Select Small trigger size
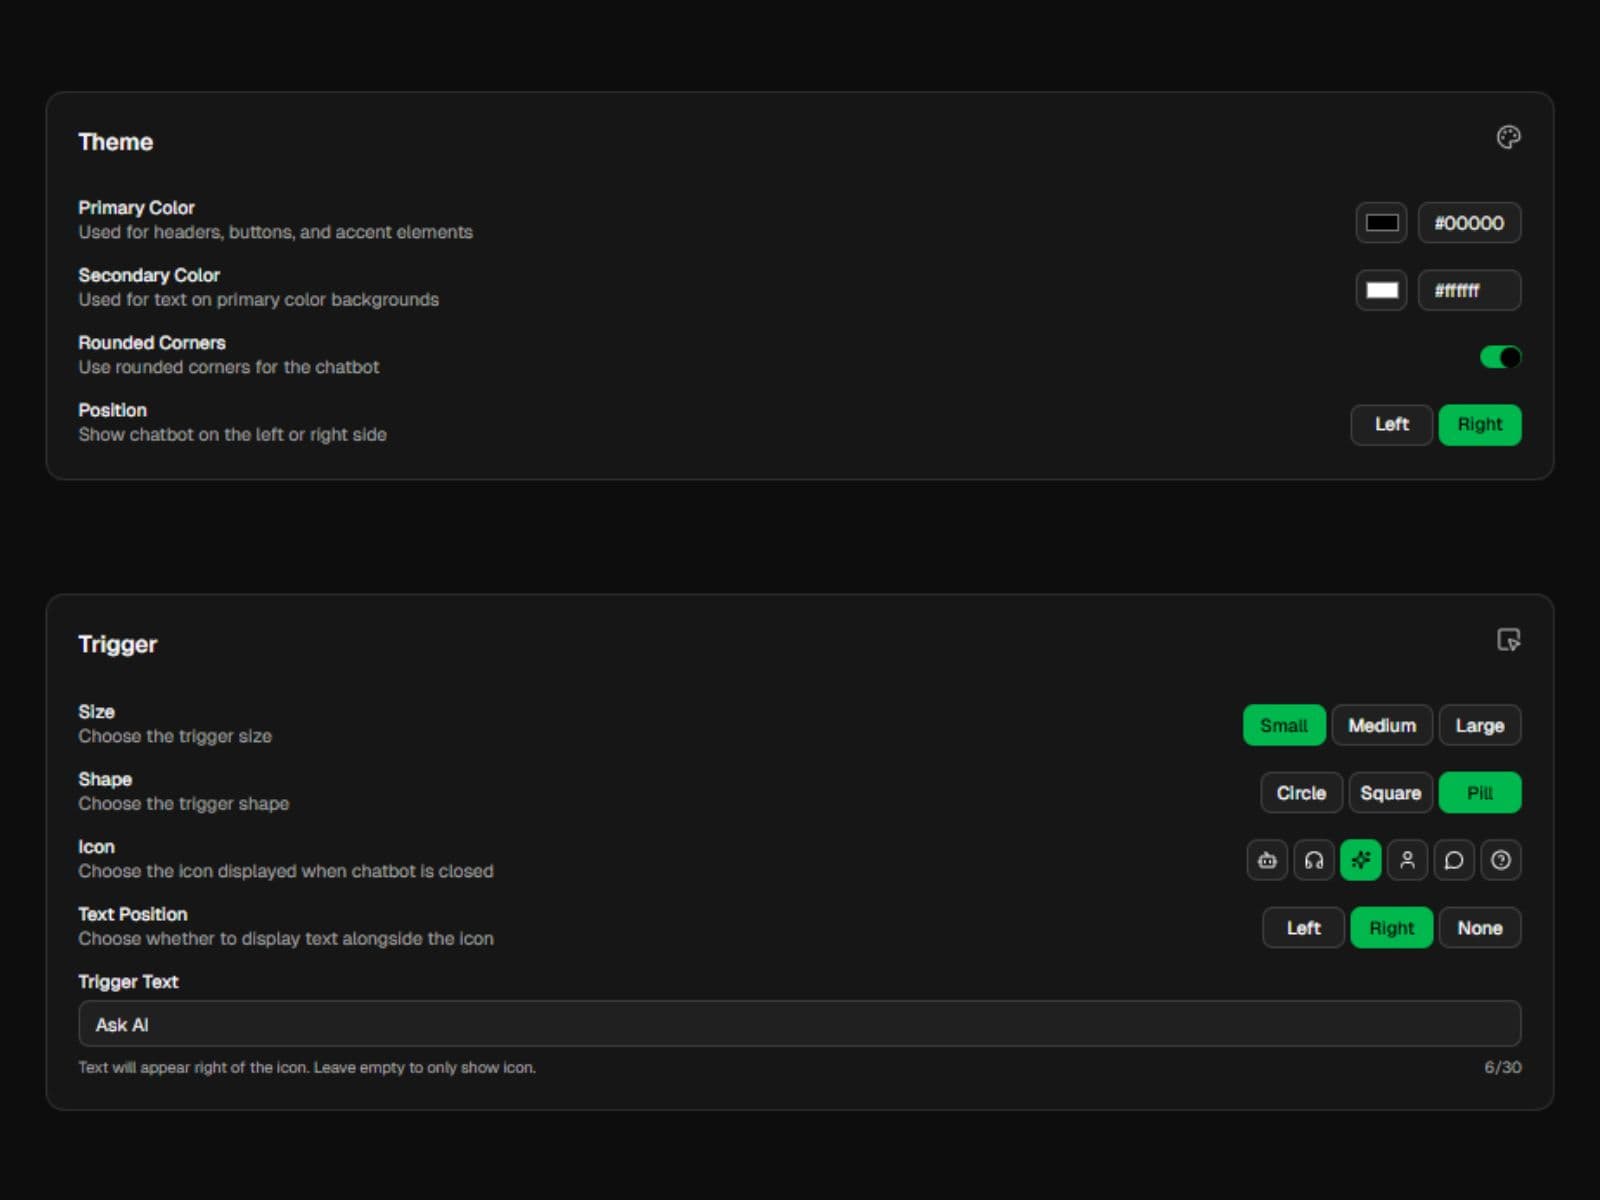The image size is (1600, 1200). pyautogui.click(x=1284, y=725)
